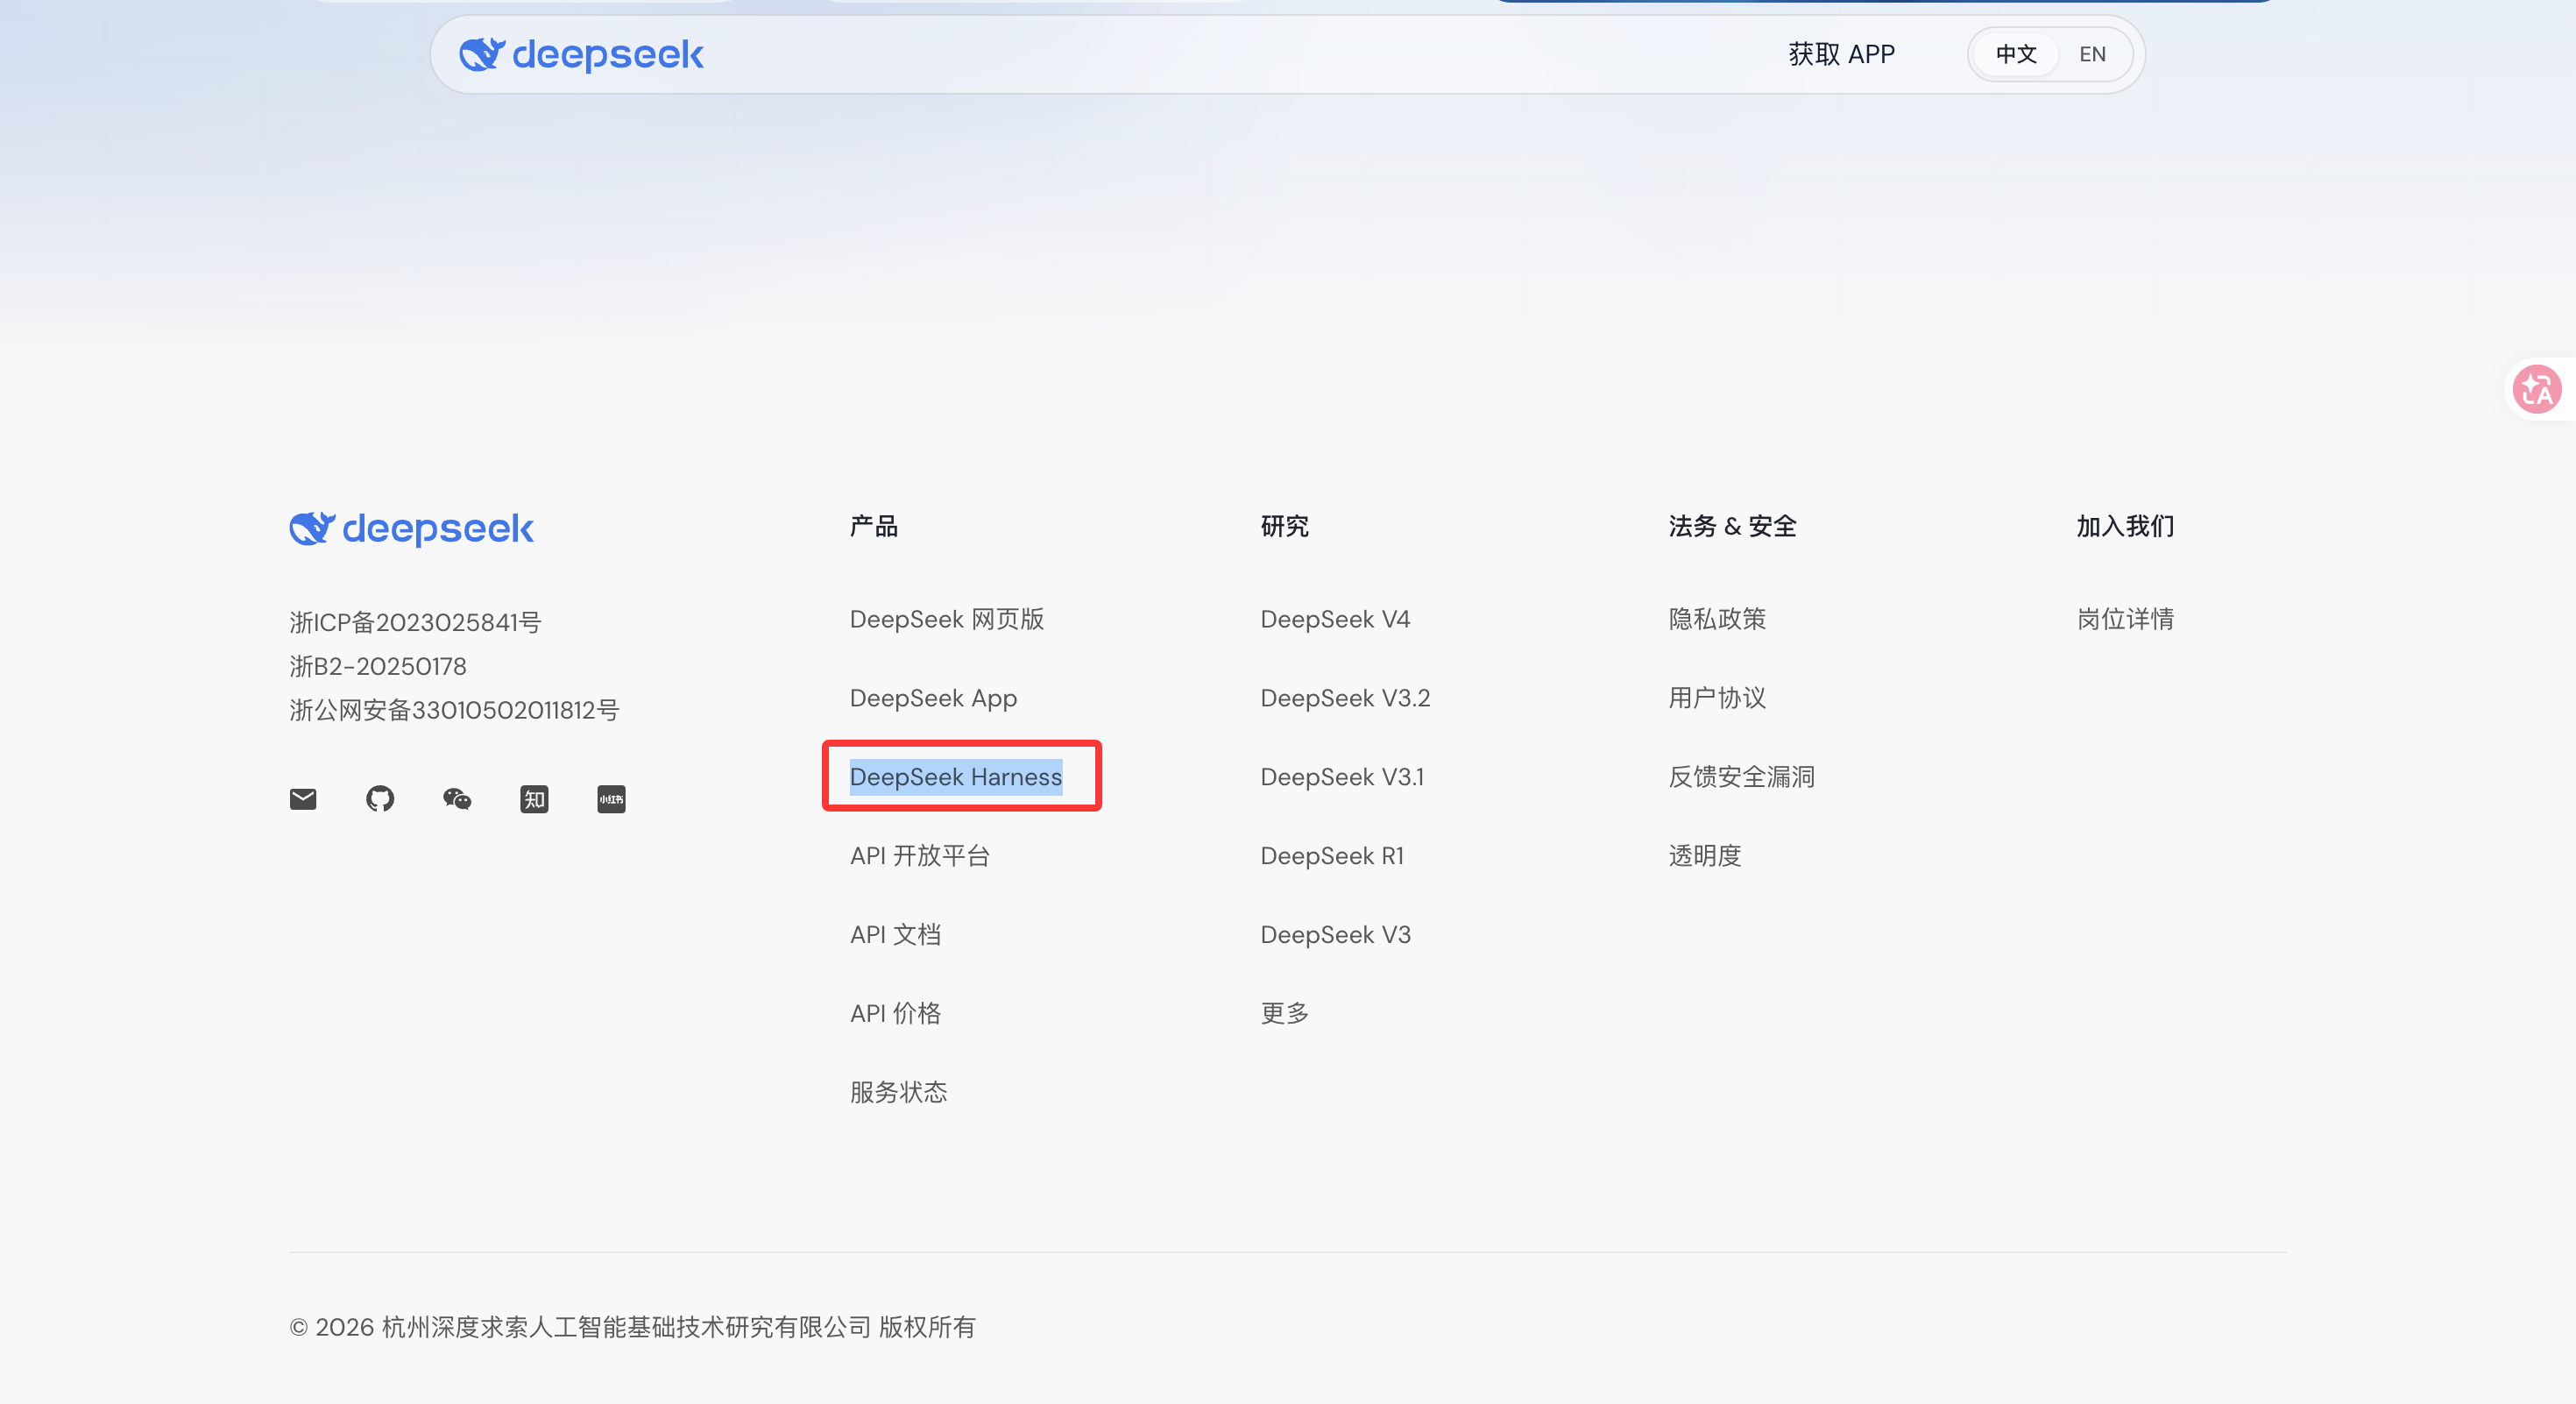The width and height of the screenshot is (2576, 1404).
Task: Open DeepSeek 网页版 link
Action: [x=947, y=619]
